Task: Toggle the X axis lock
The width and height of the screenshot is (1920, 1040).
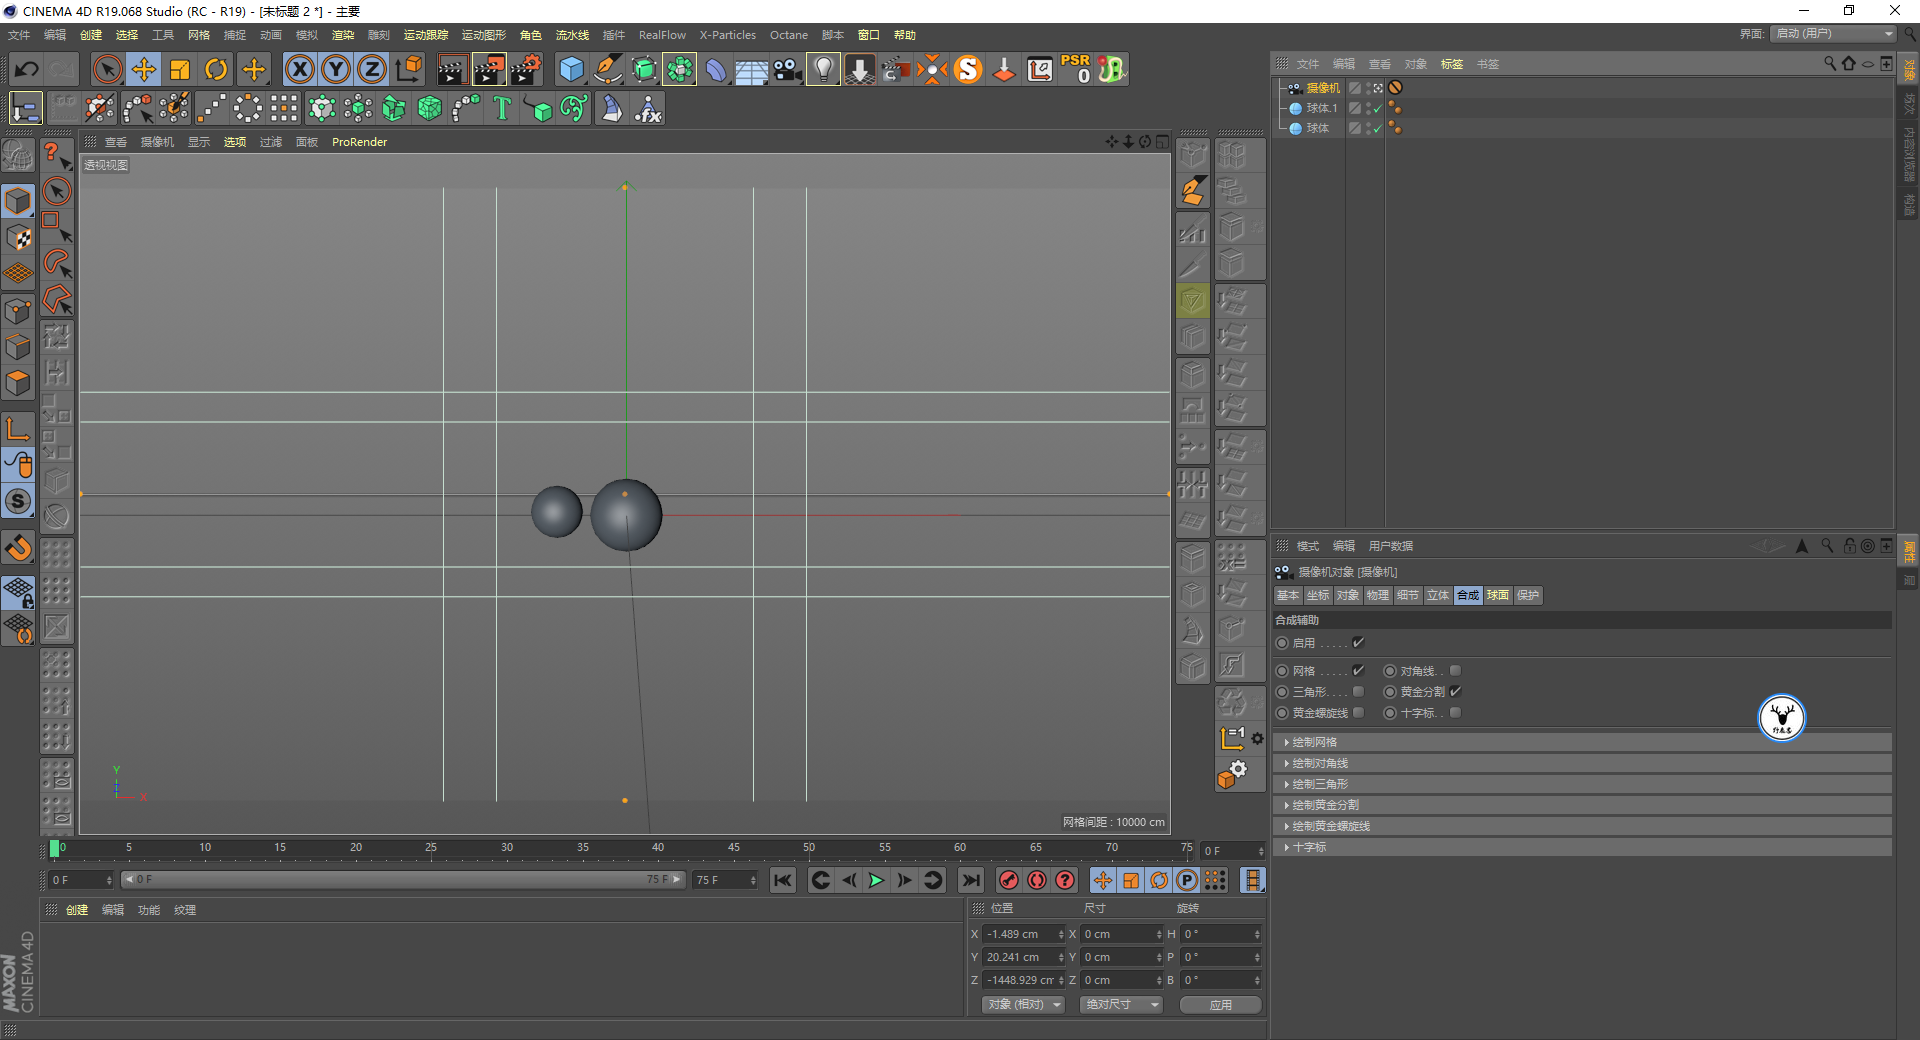Action: click(299, 69)
